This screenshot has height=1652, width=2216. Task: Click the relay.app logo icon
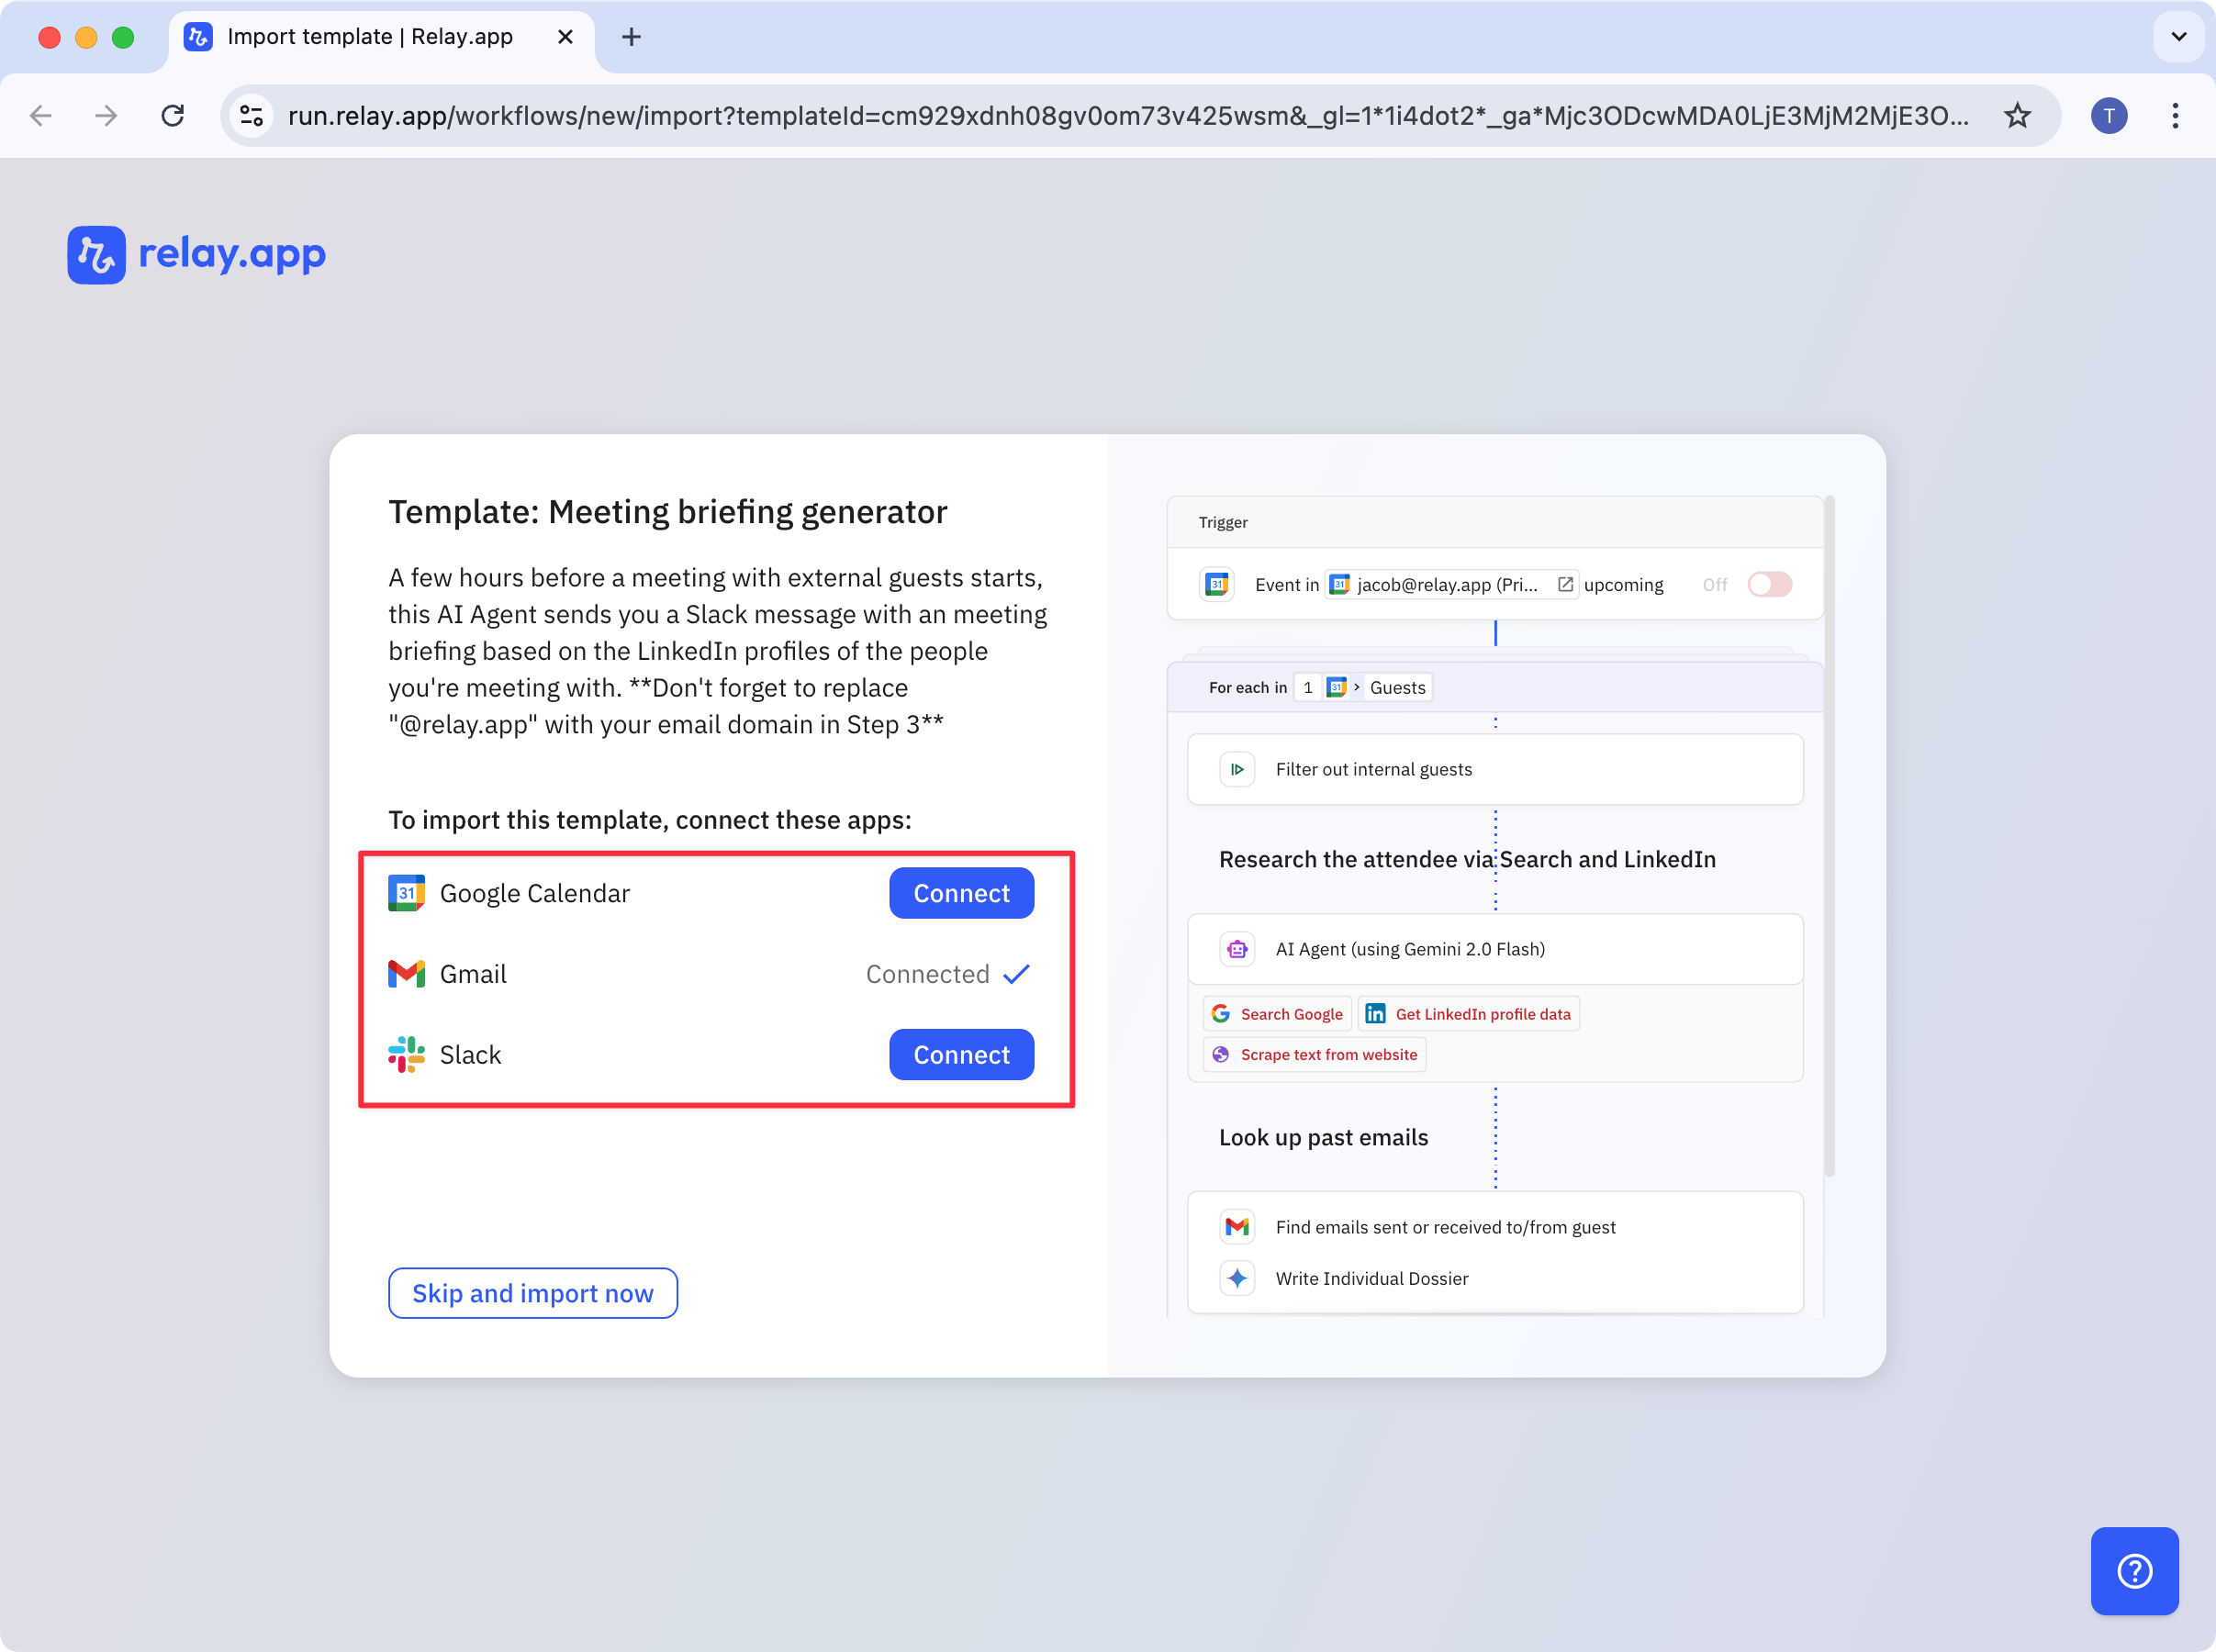pos(97,255)
